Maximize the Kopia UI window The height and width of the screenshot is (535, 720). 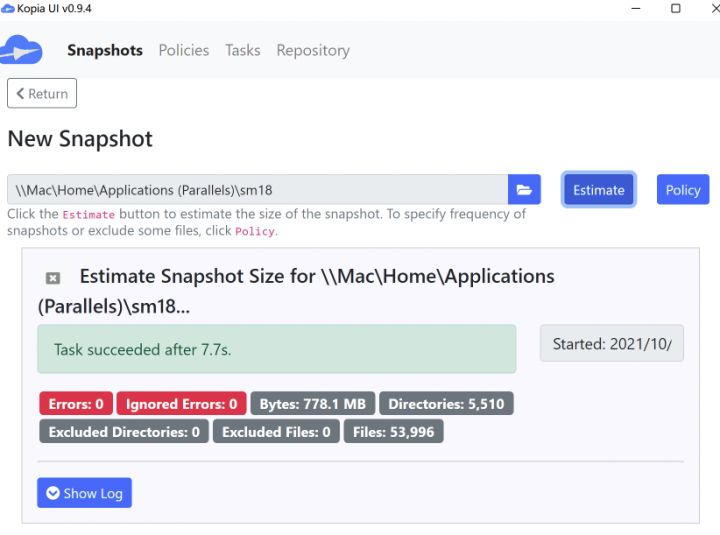pyautogui.click(x=676, y=8)
